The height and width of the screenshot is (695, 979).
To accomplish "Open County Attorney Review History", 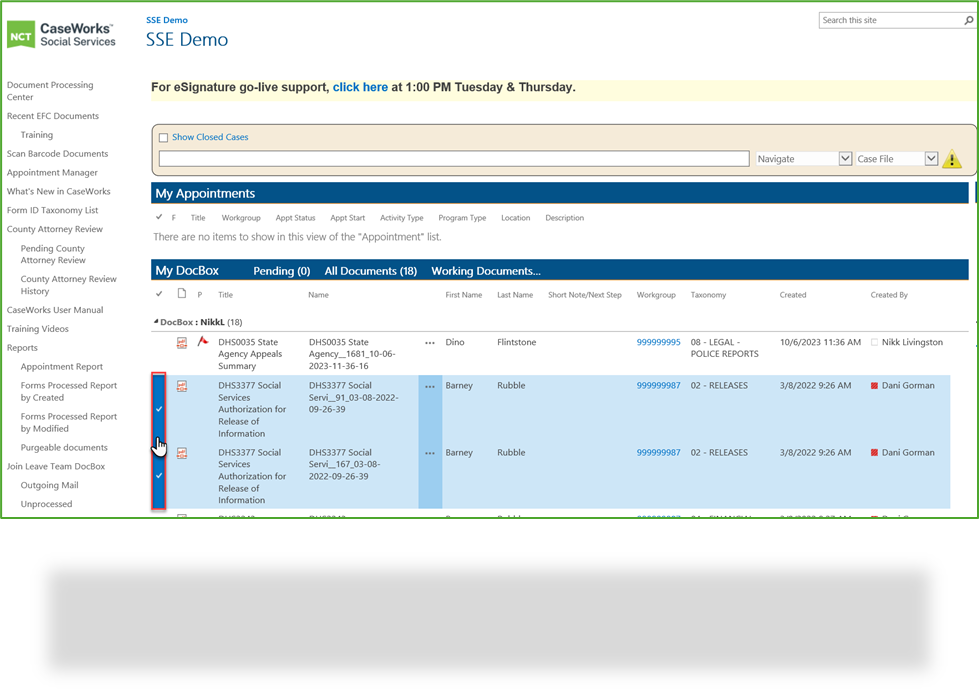I will 69,285.
